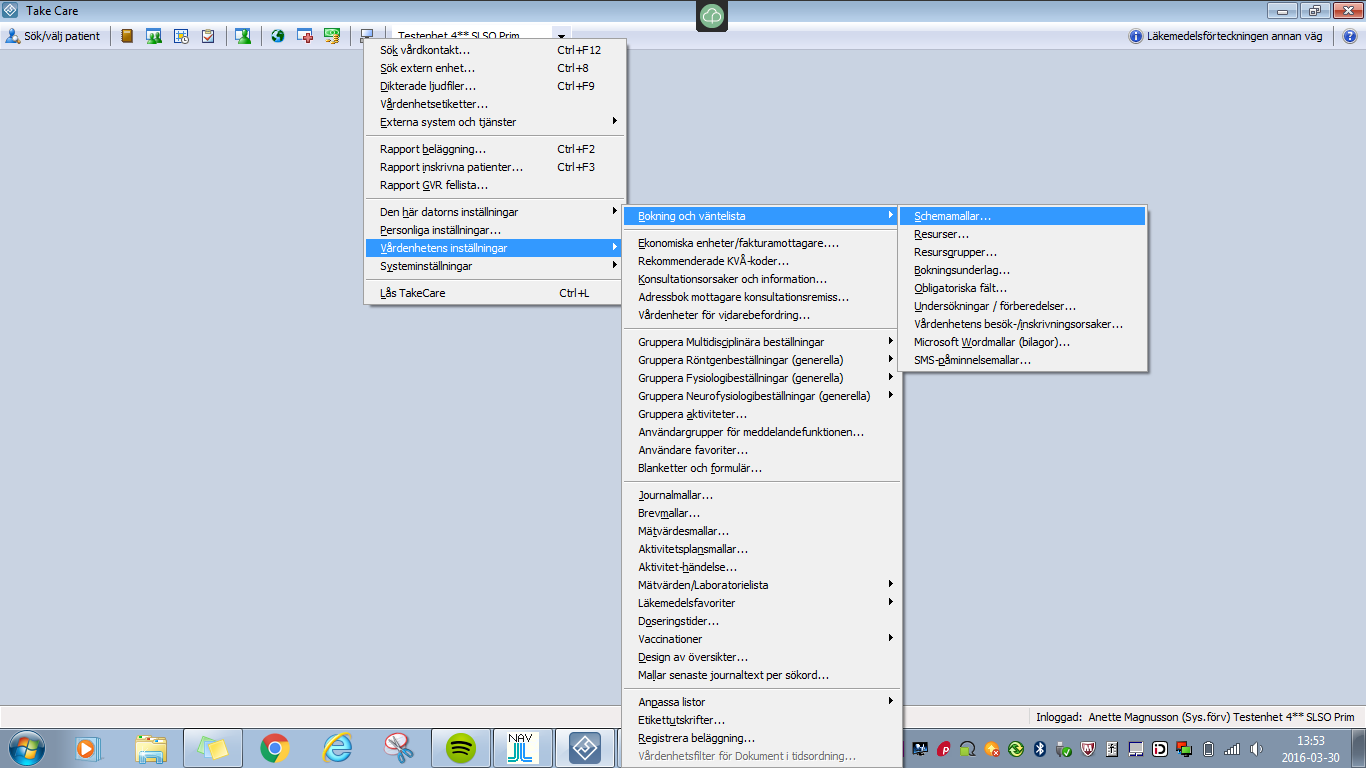Expand Läkemedelsfavoriter submenu
The image size is (1366, 768).
click(x=761, y=603)
